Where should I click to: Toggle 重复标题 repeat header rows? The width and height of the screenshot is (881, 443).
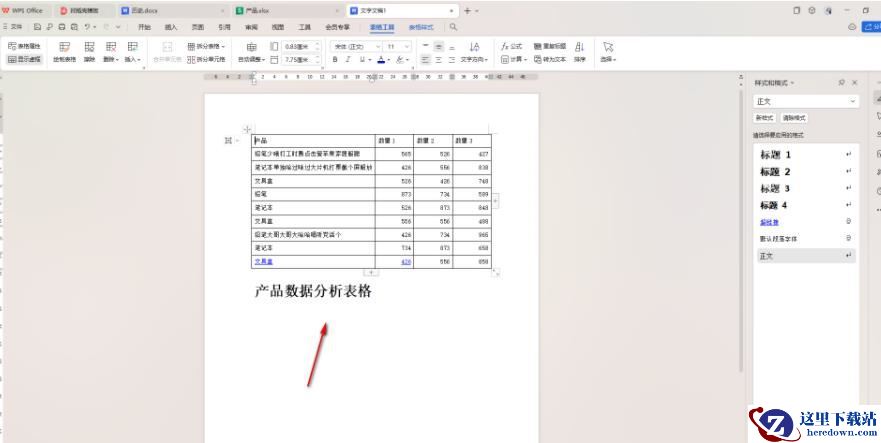[549, 46]
